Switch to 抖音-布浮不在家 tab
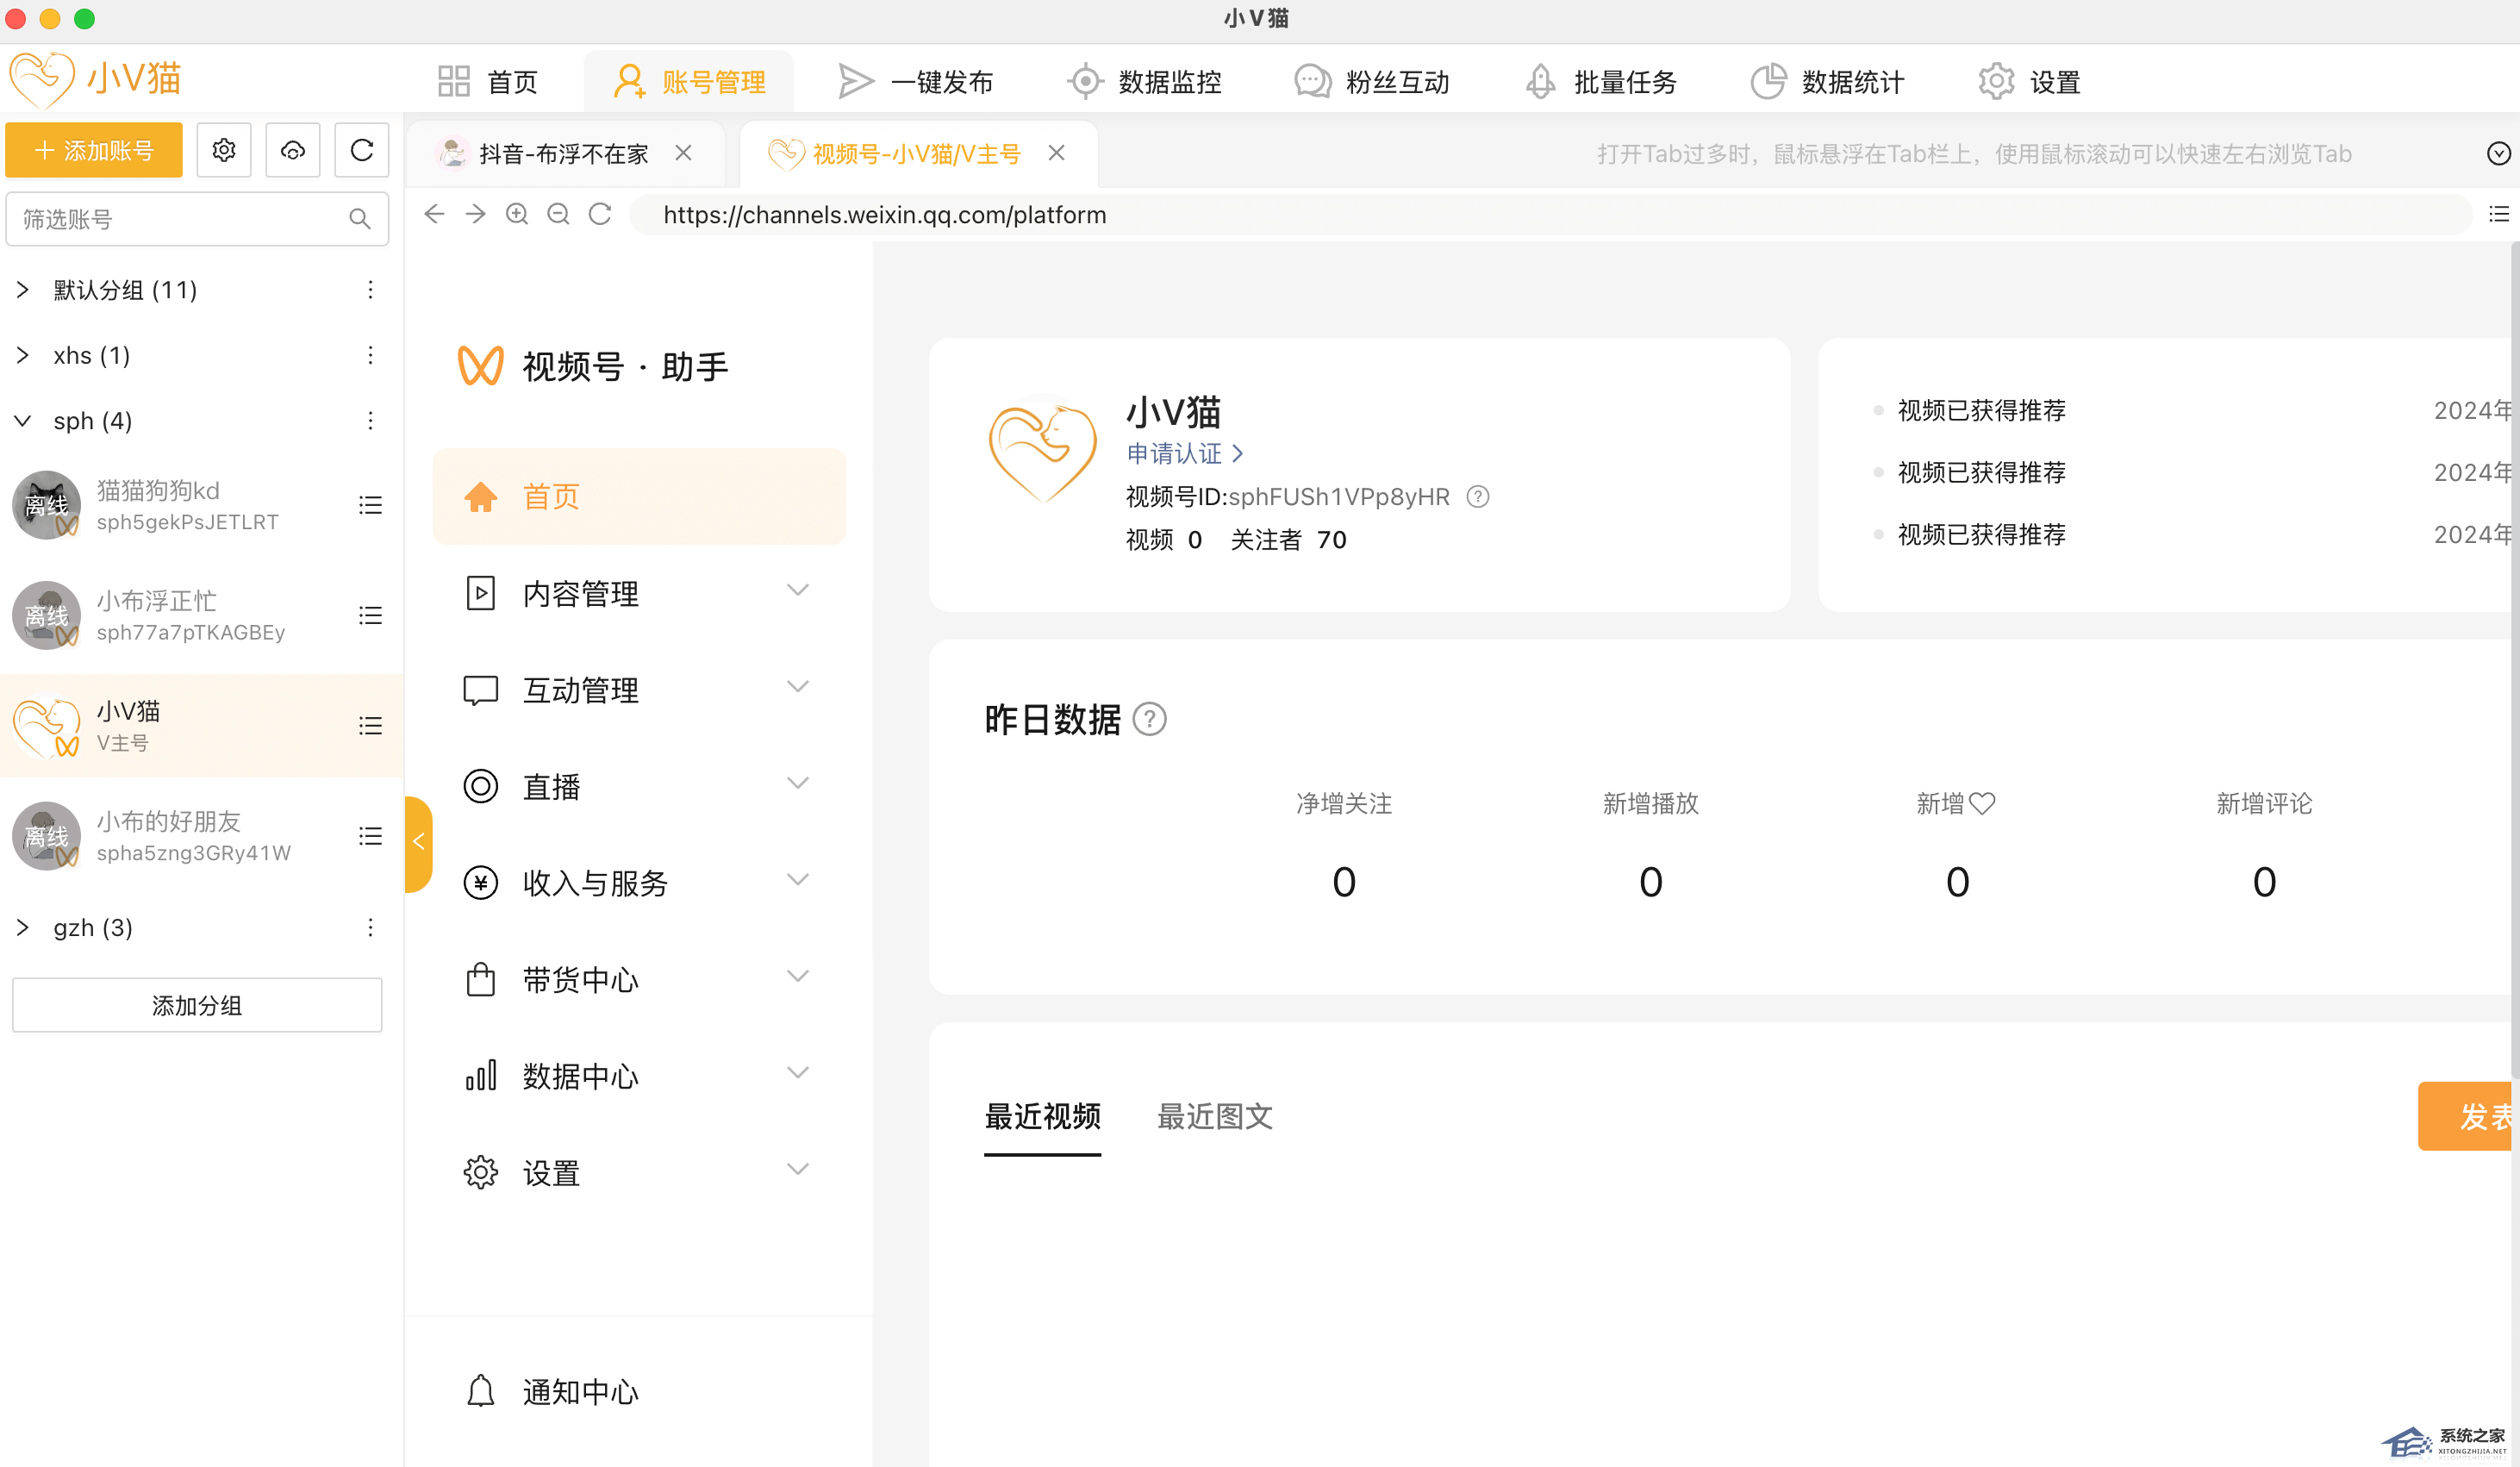Image resolution: width=2520 pixels, height=1467 pixels. point(567,153)
